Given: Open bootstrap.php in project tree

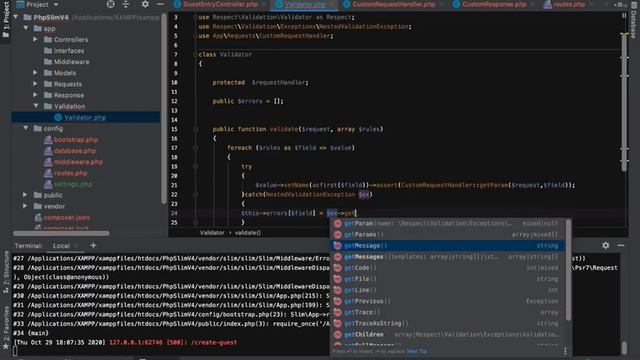Looking at the screenshot, I should click(x=76, y=140).
